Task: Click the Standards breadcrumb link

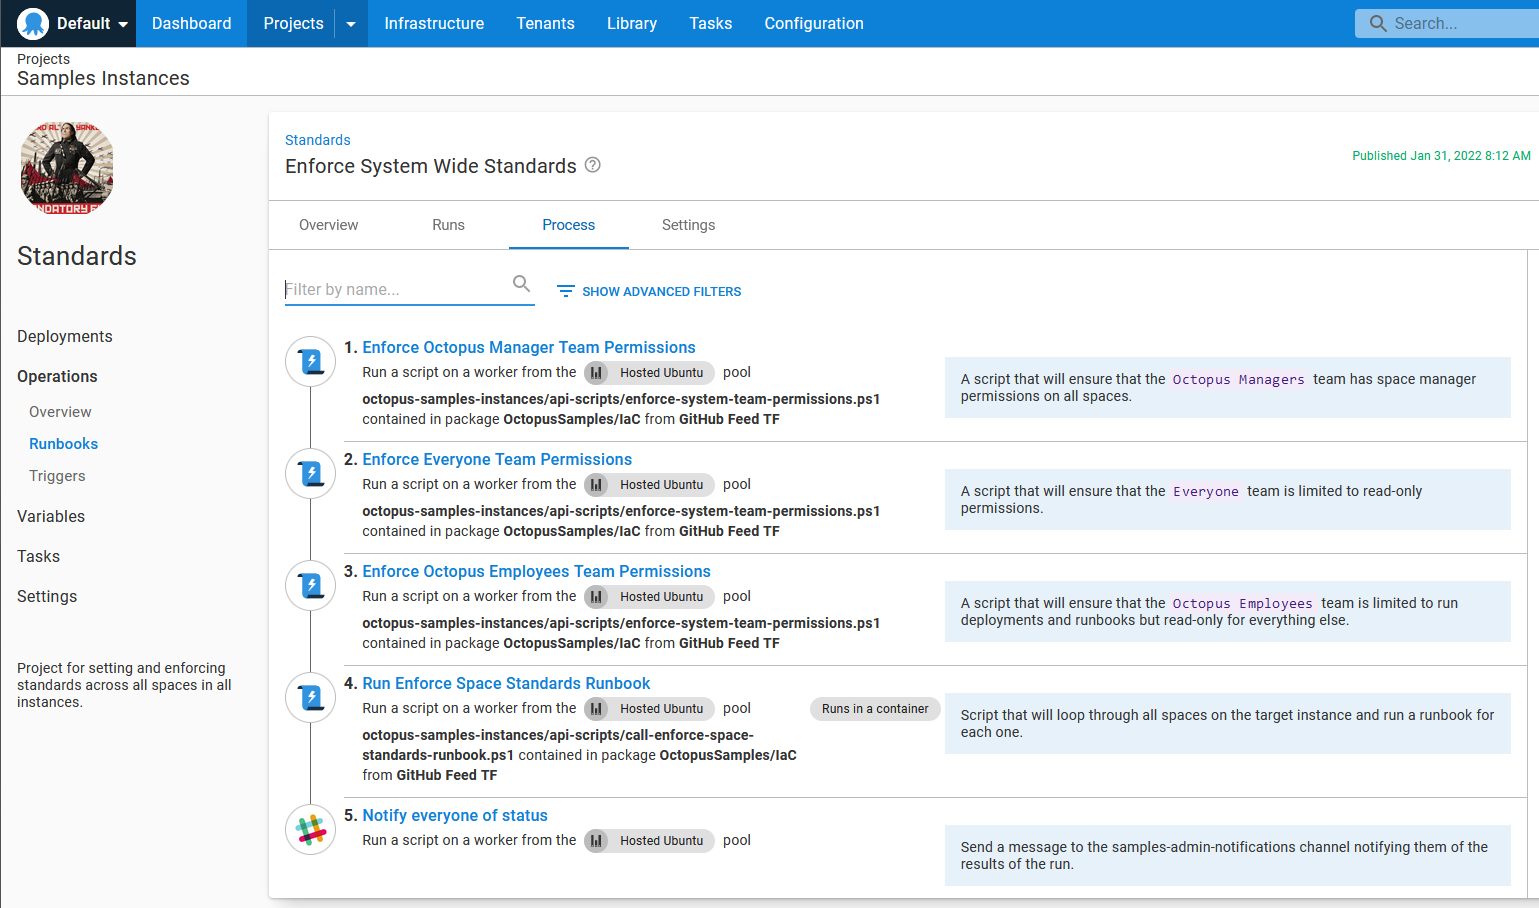Action: click(317, 140)
